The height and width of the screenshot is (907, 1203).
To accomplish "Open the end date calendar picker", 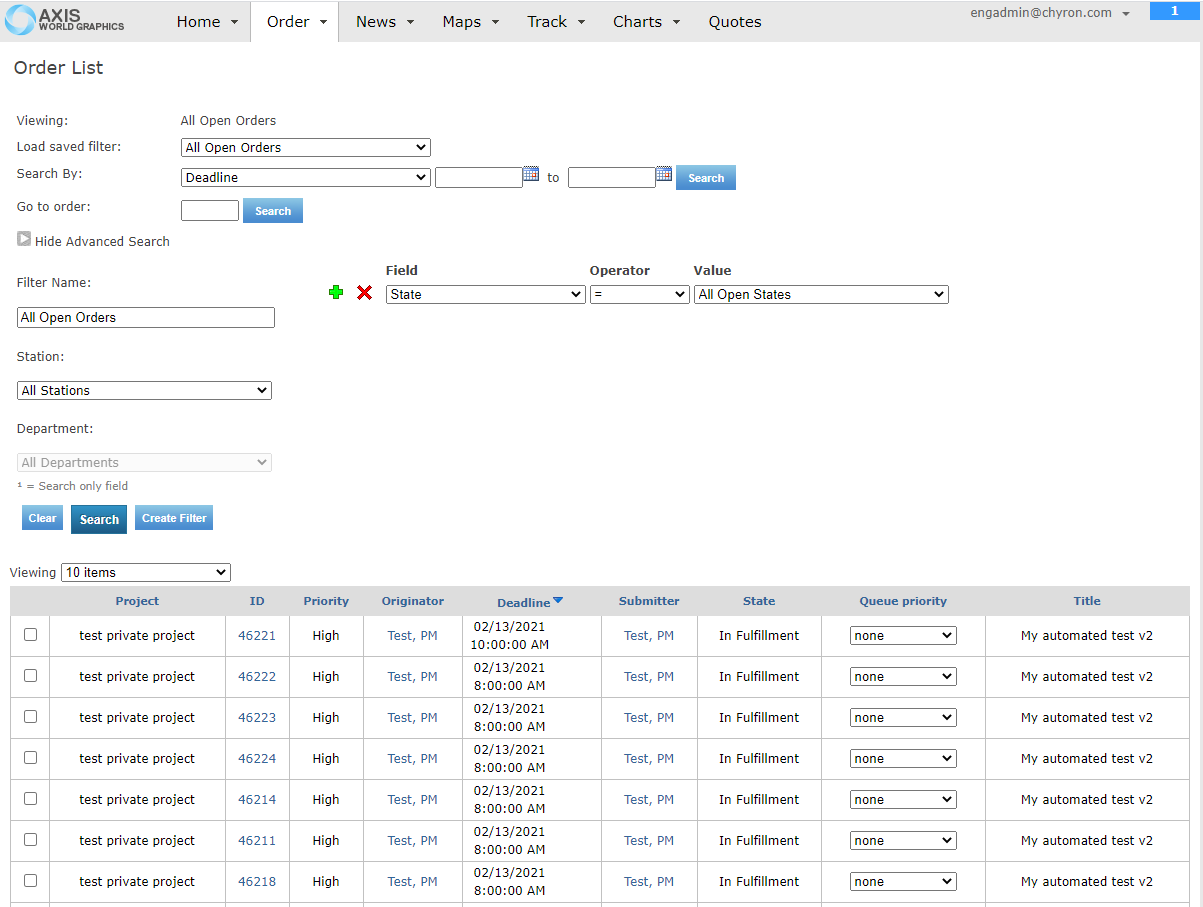I will click(x=664, y=175).
